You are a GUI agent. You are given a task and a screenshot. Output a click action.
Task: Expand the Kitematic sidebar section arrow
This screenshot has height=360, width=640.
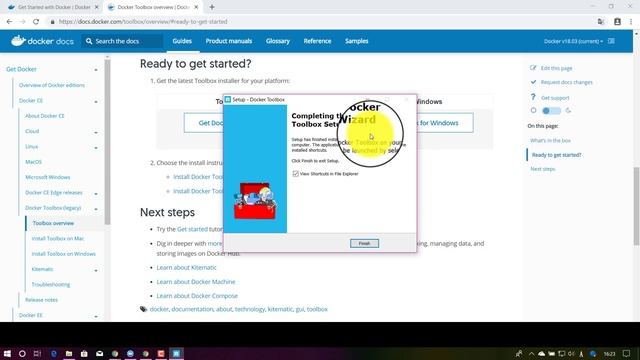coord(96,270)
